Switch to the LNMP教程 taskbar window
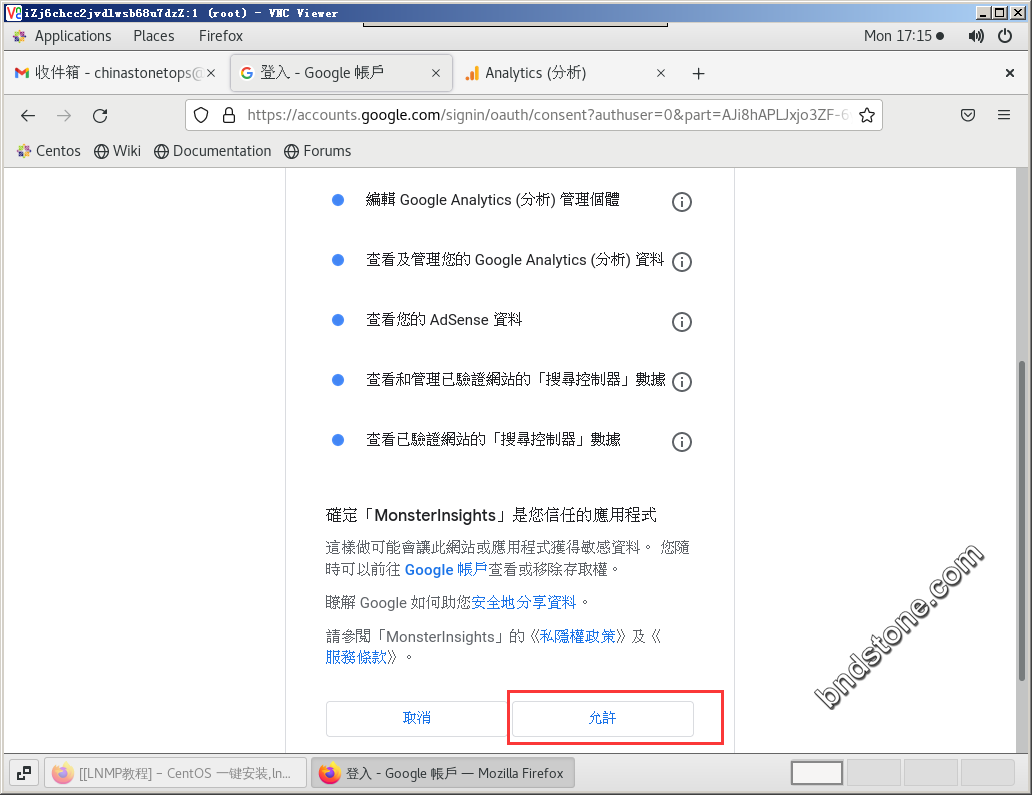1032x795 pixels. (x=176, y=773)
